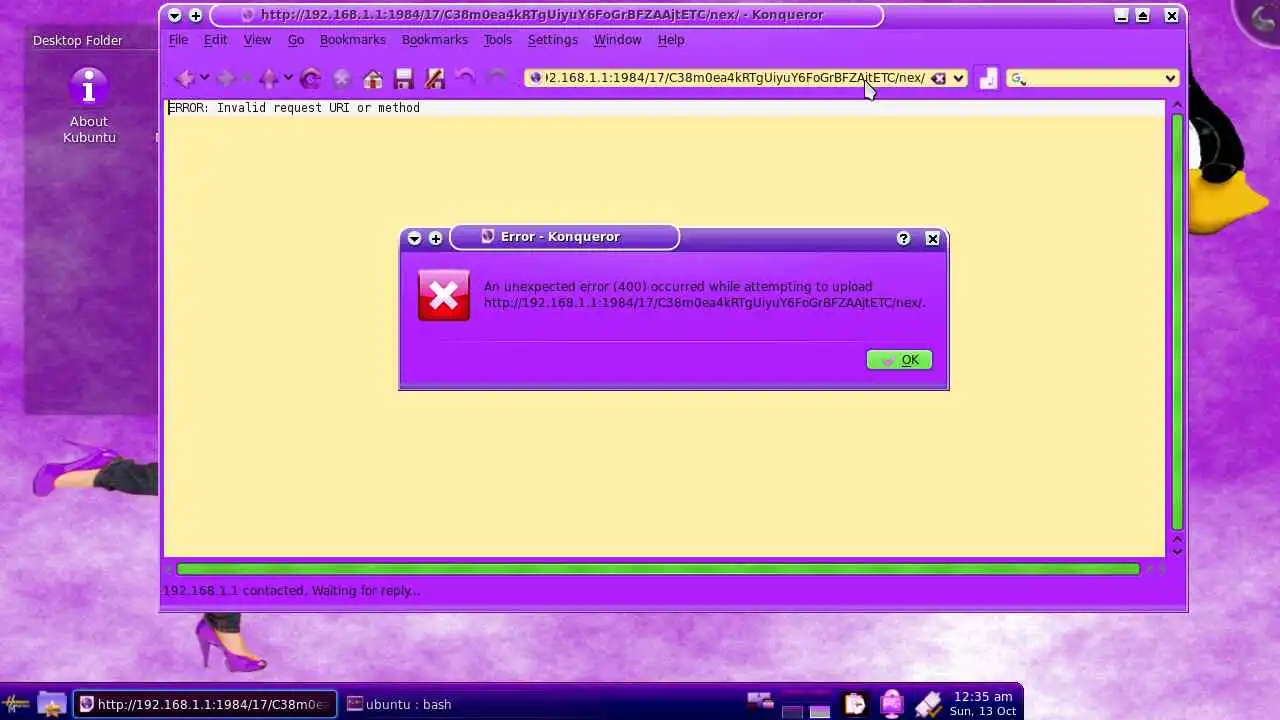Click the 'ERROR: Invalid request URI or method' text

pyautogui.click(x=294, y=107)
